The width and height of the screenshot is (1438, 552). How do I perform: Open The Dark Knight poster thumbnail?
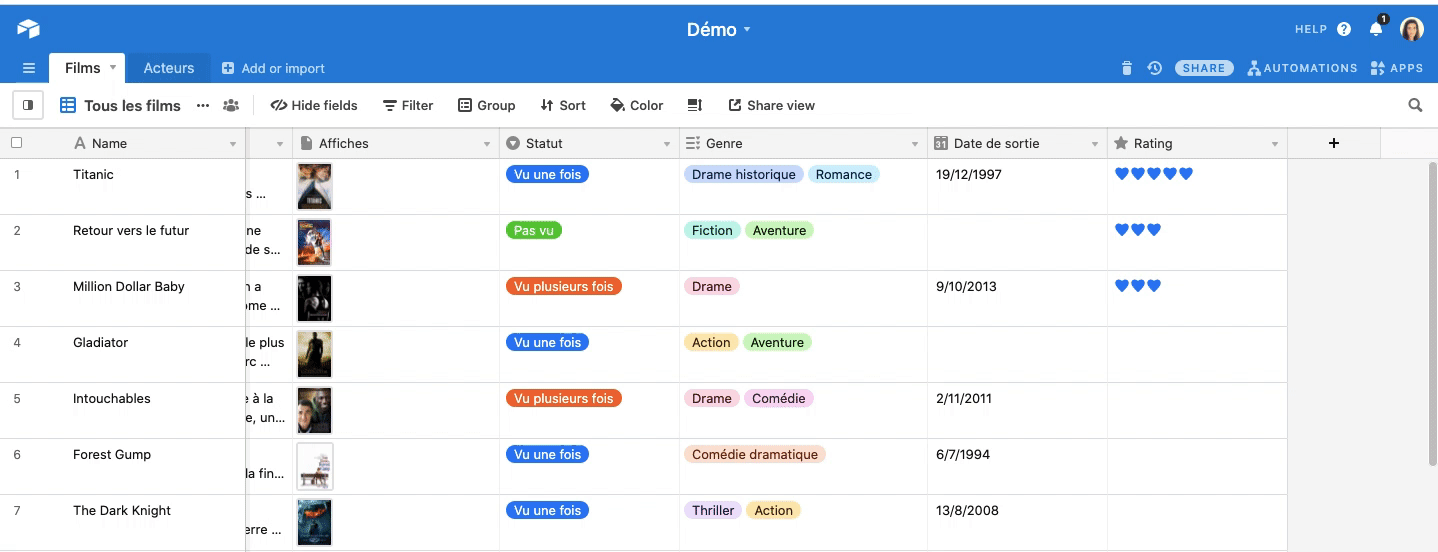(314, 522)
